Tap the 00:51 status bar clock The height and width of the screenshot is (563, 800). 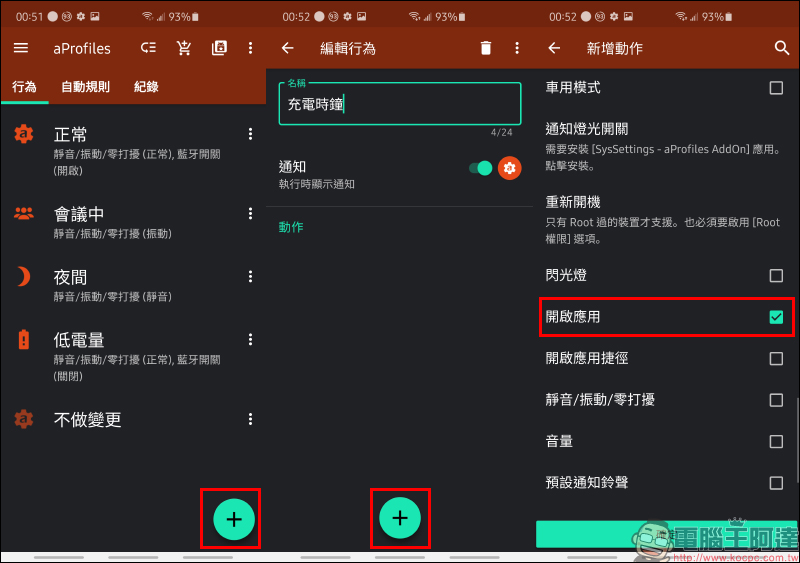[30, 17]
